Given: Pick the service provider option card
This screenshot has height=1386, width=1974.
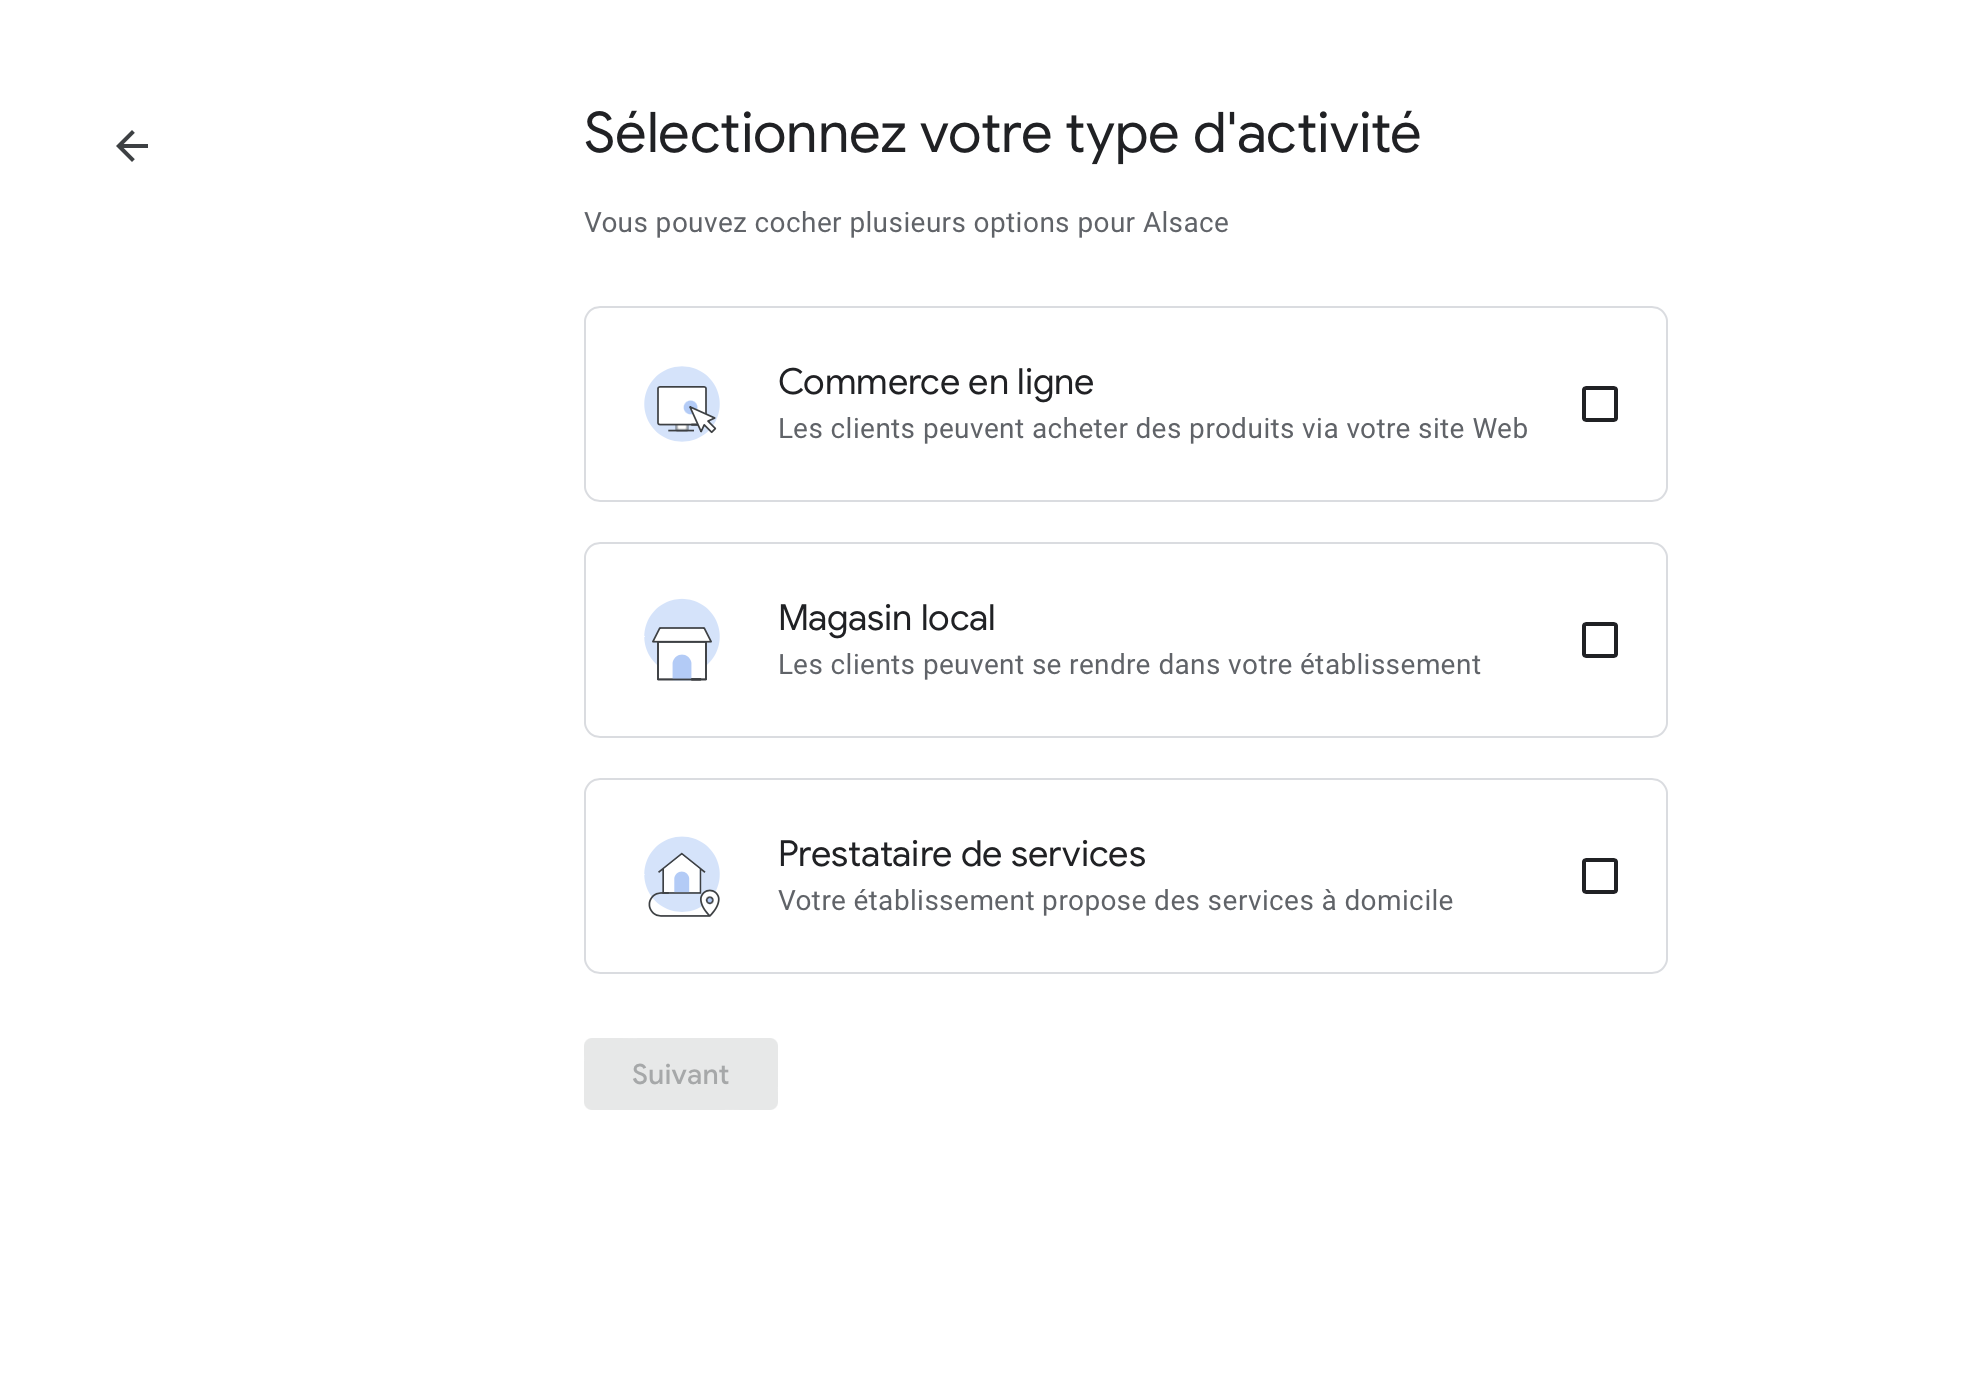Looking at the screenshot, I should pos(1125,942).
